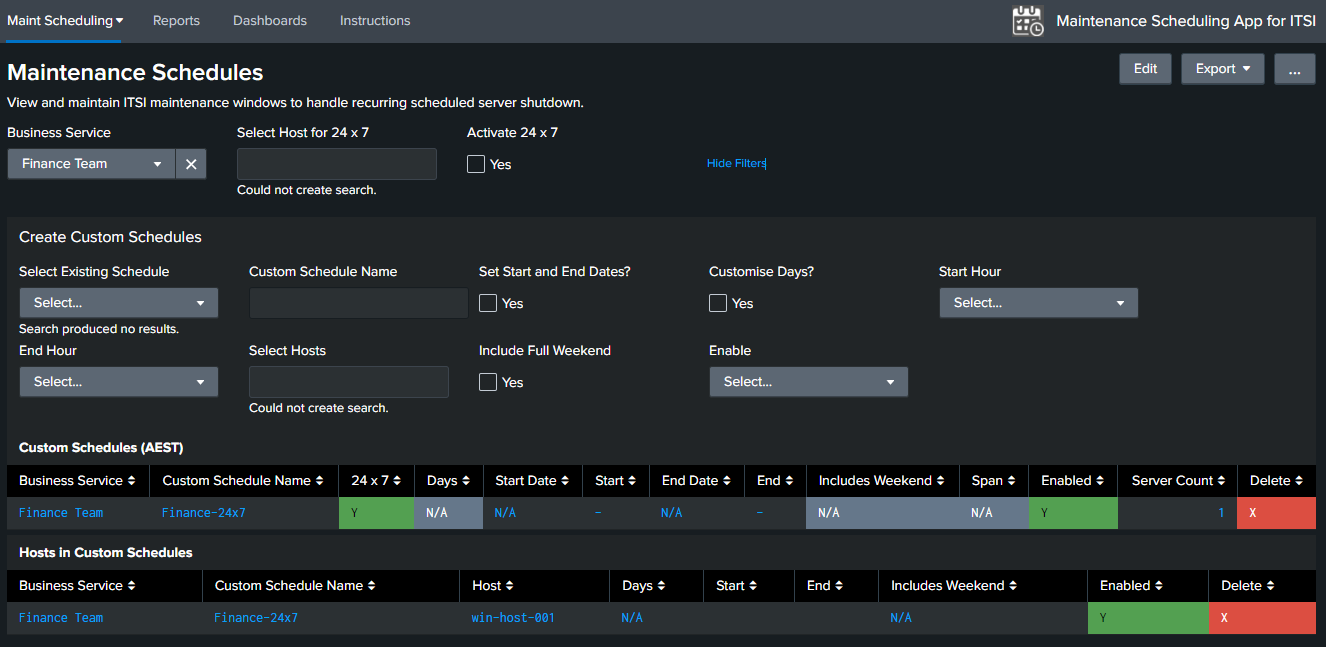Open the Business Service Finance Team dropdown
1326x647 pixels.
[x=91, y=164]
